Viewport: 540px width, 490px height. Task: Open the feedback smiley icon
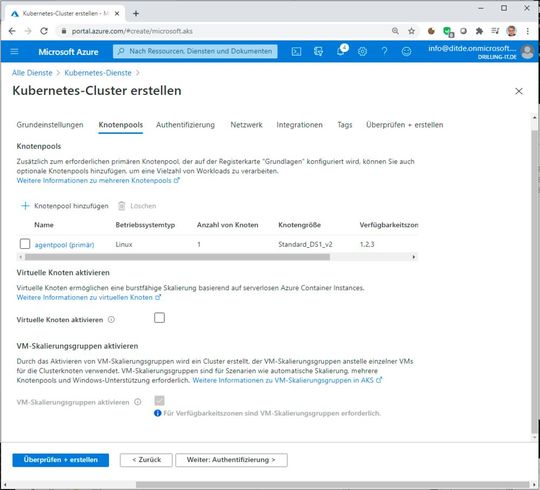coord(406,52)
